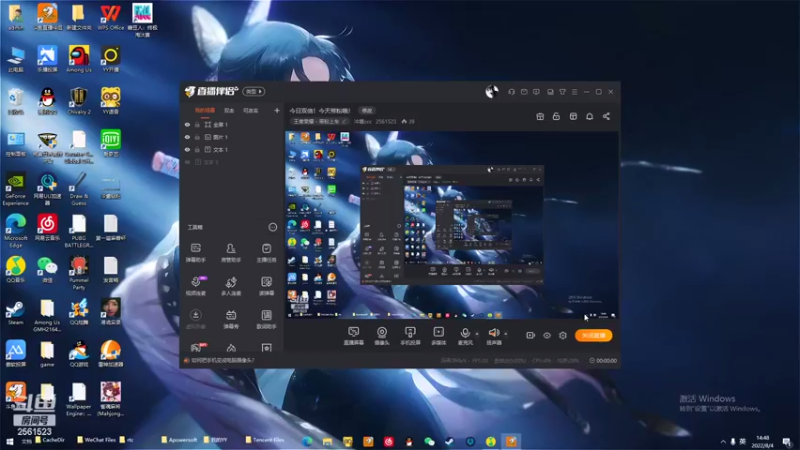Toggle lock on the 图片 1 layer
The height and width of the screenshot is (450, 800).
(197, 137)
